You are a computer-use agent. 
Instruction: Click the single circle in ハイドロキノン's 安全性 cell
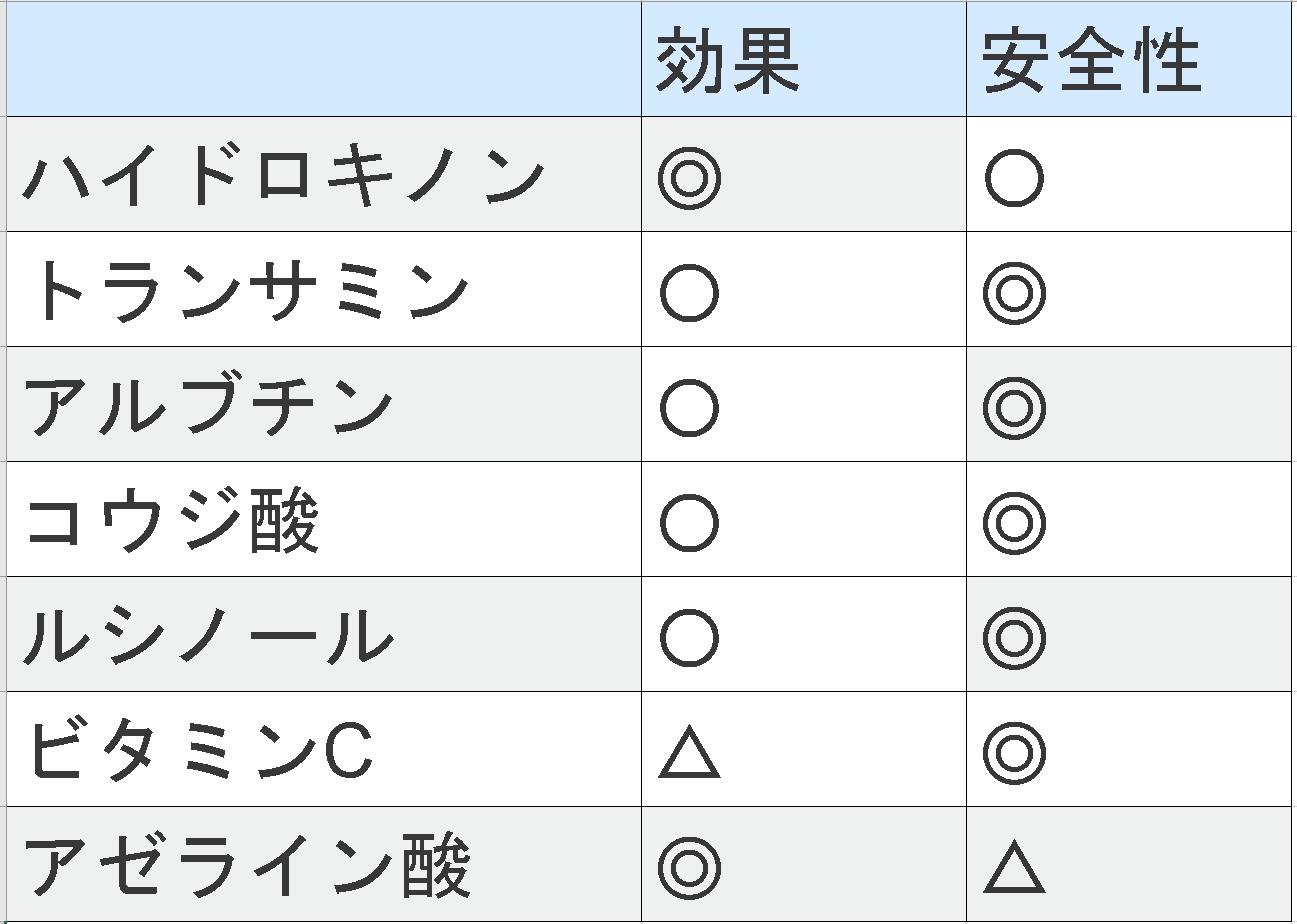click(1014, 178)
